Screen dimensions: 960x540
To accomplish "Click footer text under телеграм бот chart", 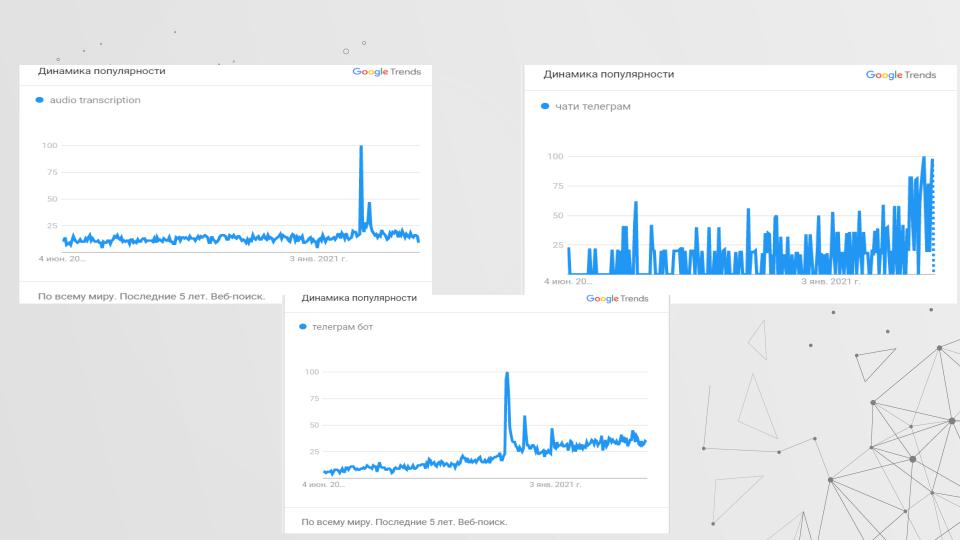I will point(404,522).
